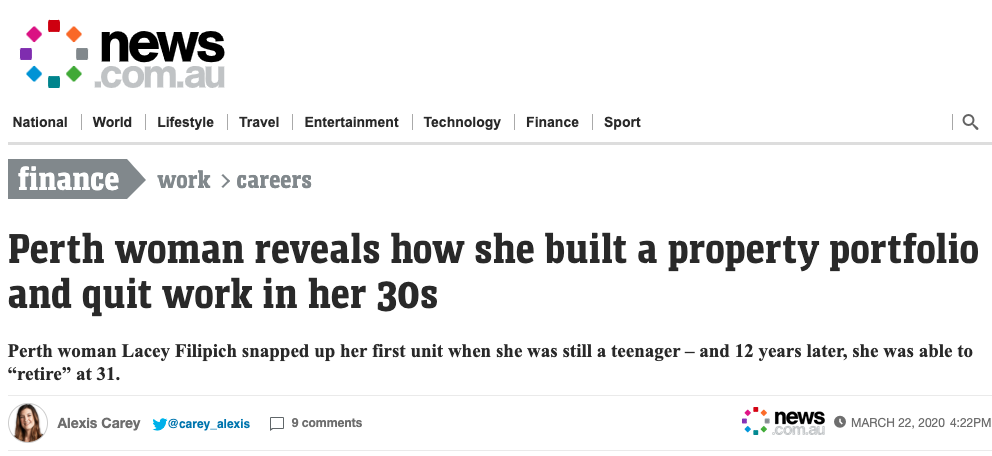The width and height of the screenshot is (992, 456).
Task: Open the World section
Action: tap(112, 122)
